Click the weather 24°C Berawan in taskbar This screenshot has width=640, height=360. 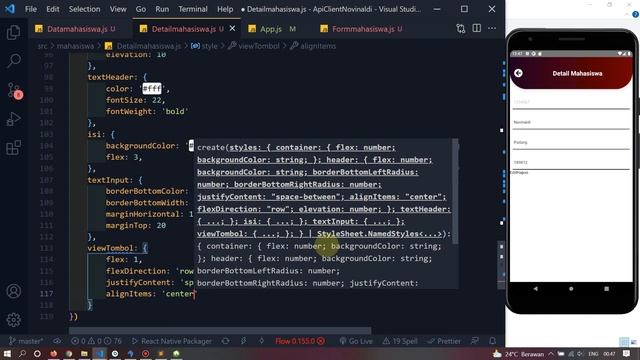pos(518,354)
